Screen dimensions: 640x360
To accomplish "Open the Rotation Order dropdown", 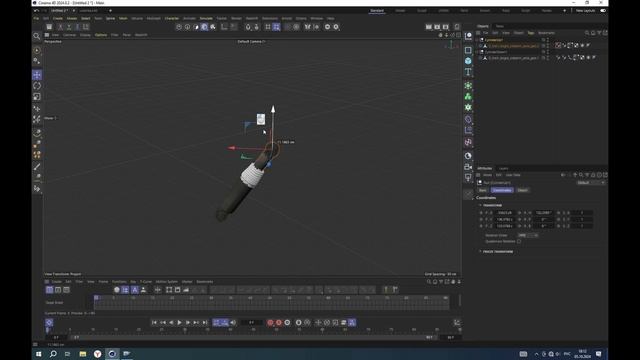I will [x=529, y=235].
